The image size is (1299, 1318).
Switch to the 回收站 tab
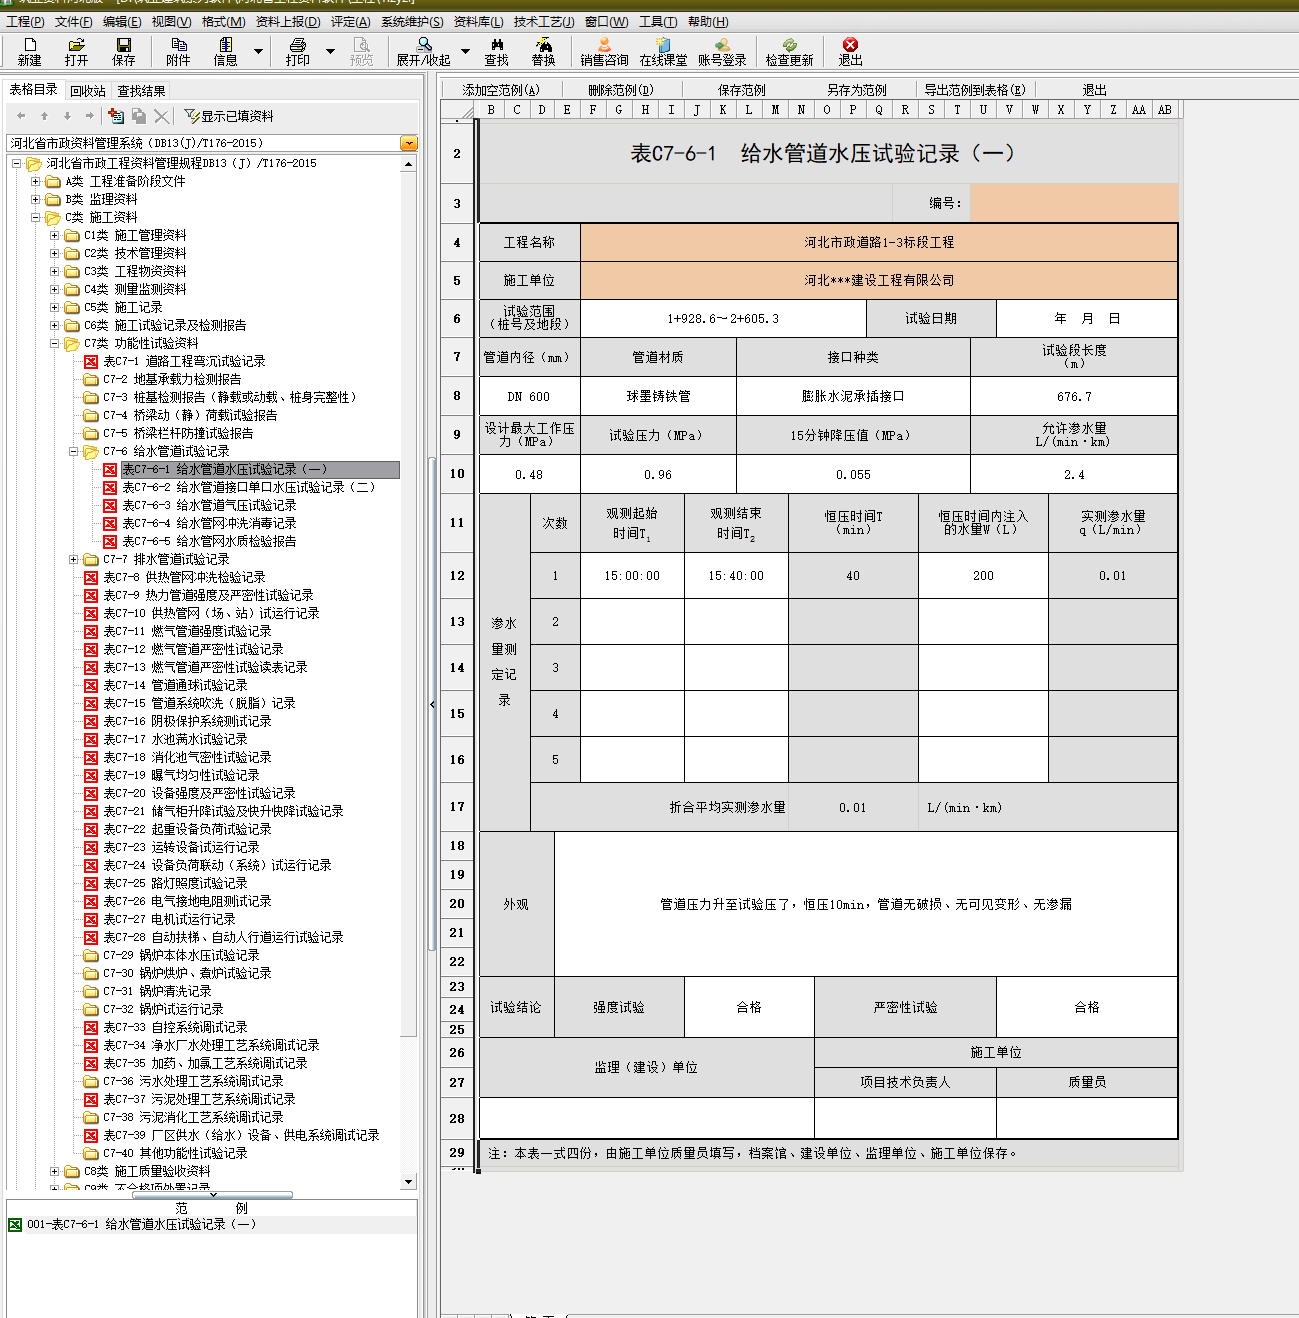[88, 91]
